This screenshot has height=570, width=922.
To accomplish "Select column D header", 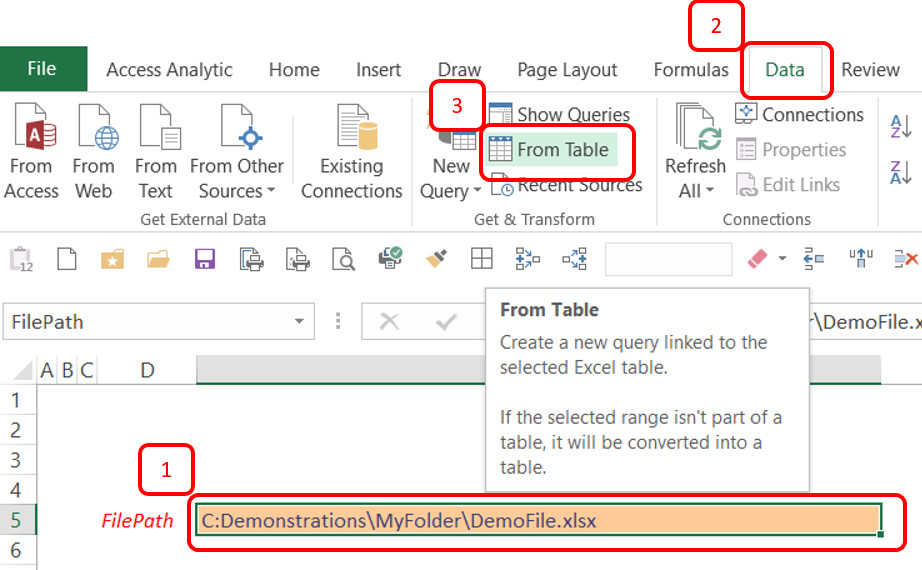I will 147,370.
